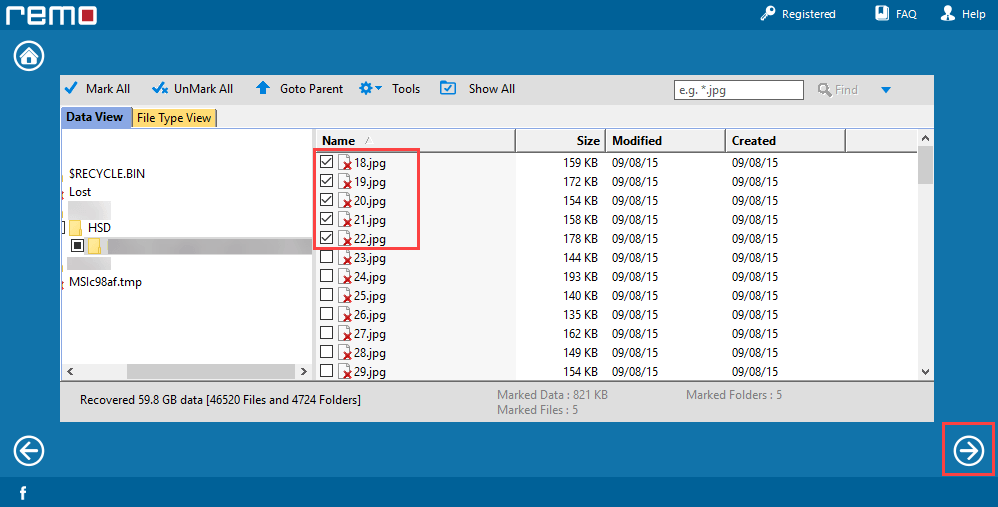Click the Mark All checkmark

(x=71, y=88)
